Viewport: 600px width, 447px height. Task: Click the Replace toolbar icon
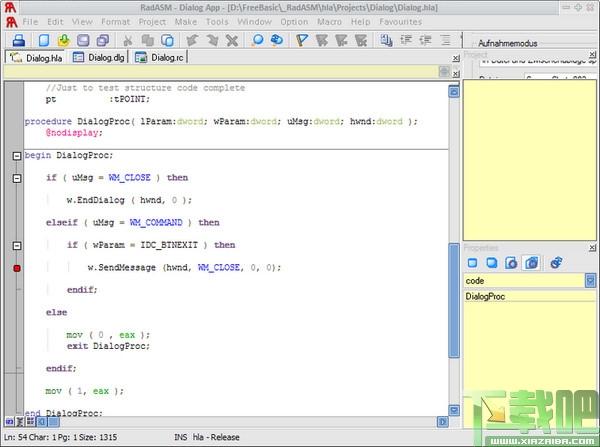coord(277,40)
